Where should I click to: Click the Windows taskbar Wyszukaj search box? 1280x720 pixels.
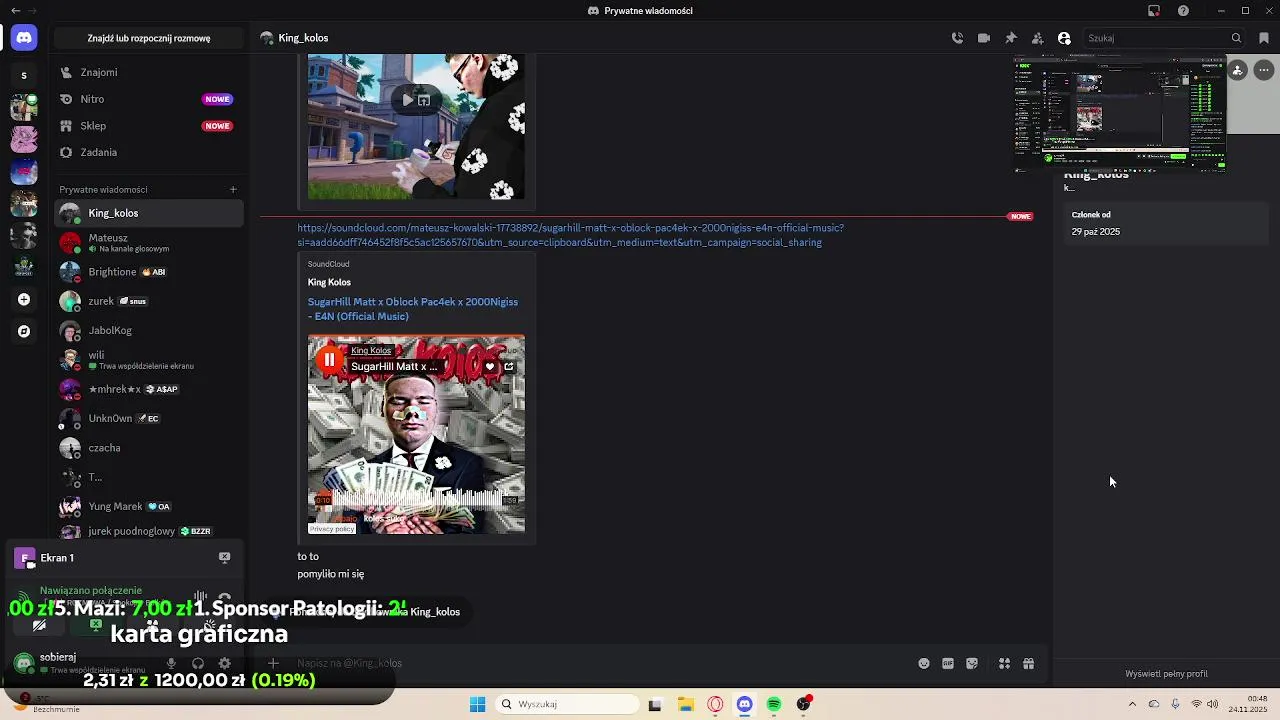pyautogui.click(x=567, y=704)
